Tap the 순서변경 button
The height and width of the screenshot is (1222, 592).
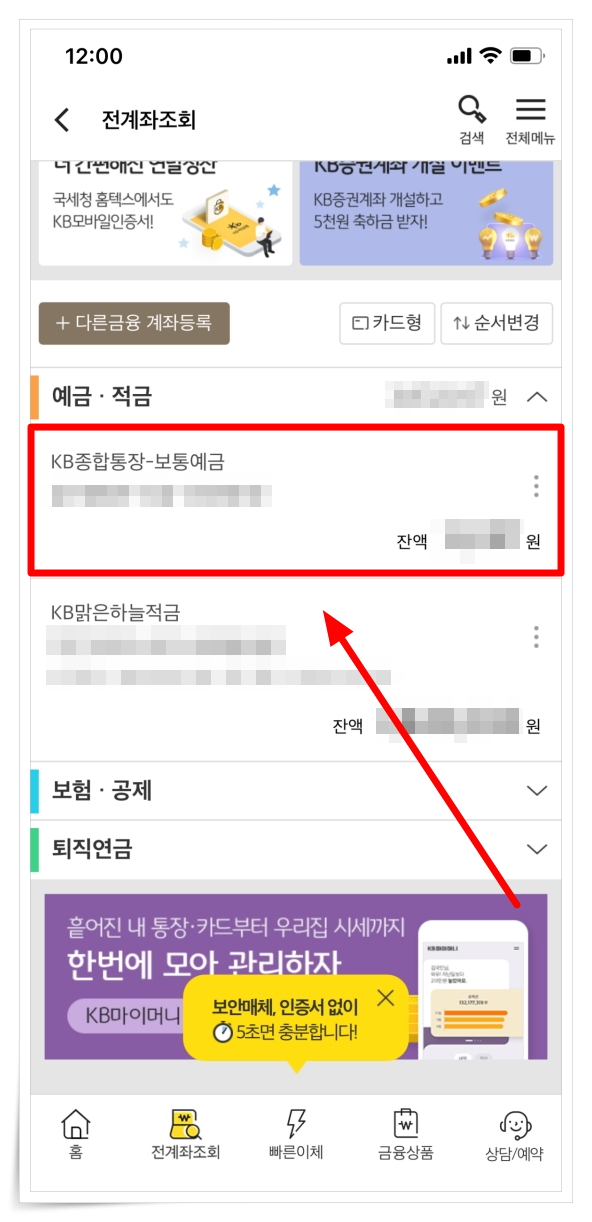[497, 323]
